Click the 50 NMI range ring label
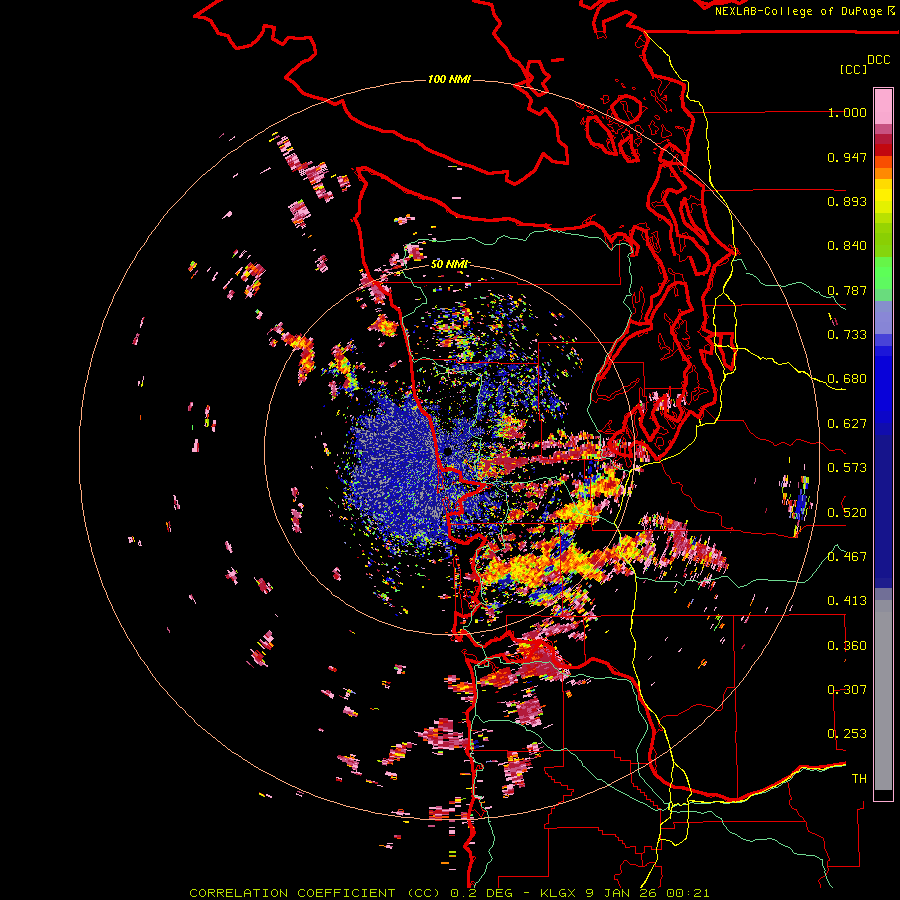 (x=449, y=264)
